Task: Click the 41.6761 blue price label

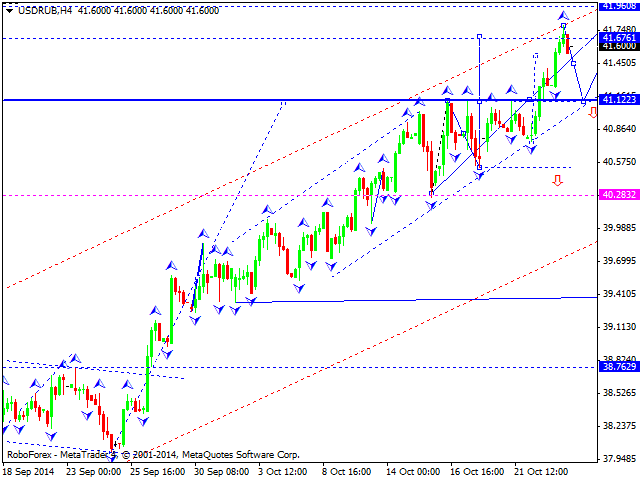Action: 616,37
